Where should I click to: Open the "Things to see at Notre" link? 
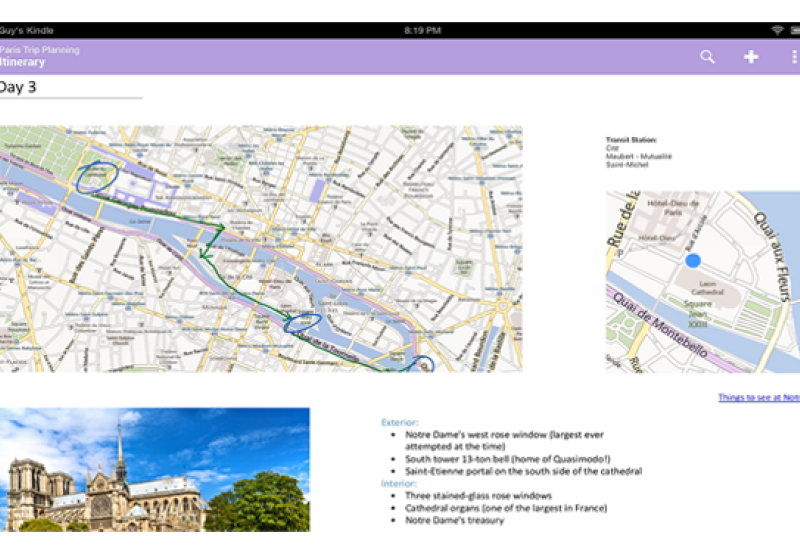(758, 397)
